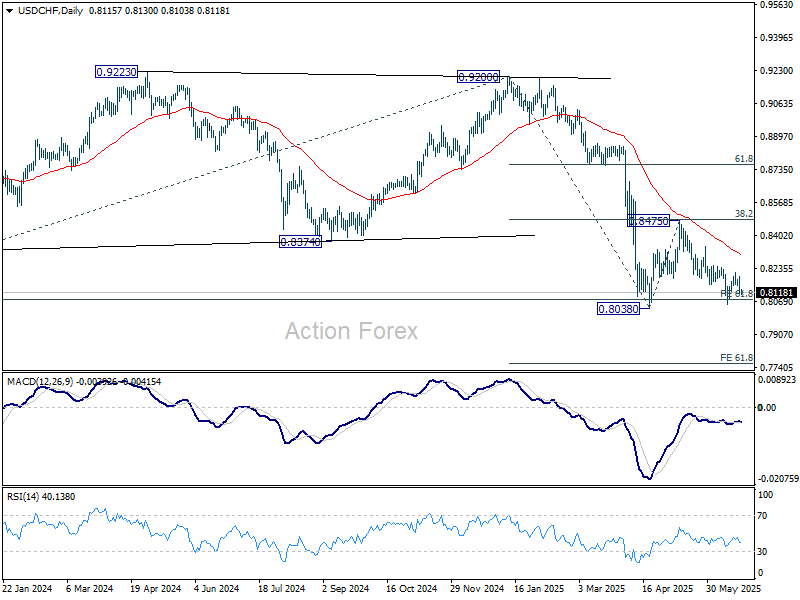
Task: Click the 29 Nov 2024 date label
Action: (477, 589)
